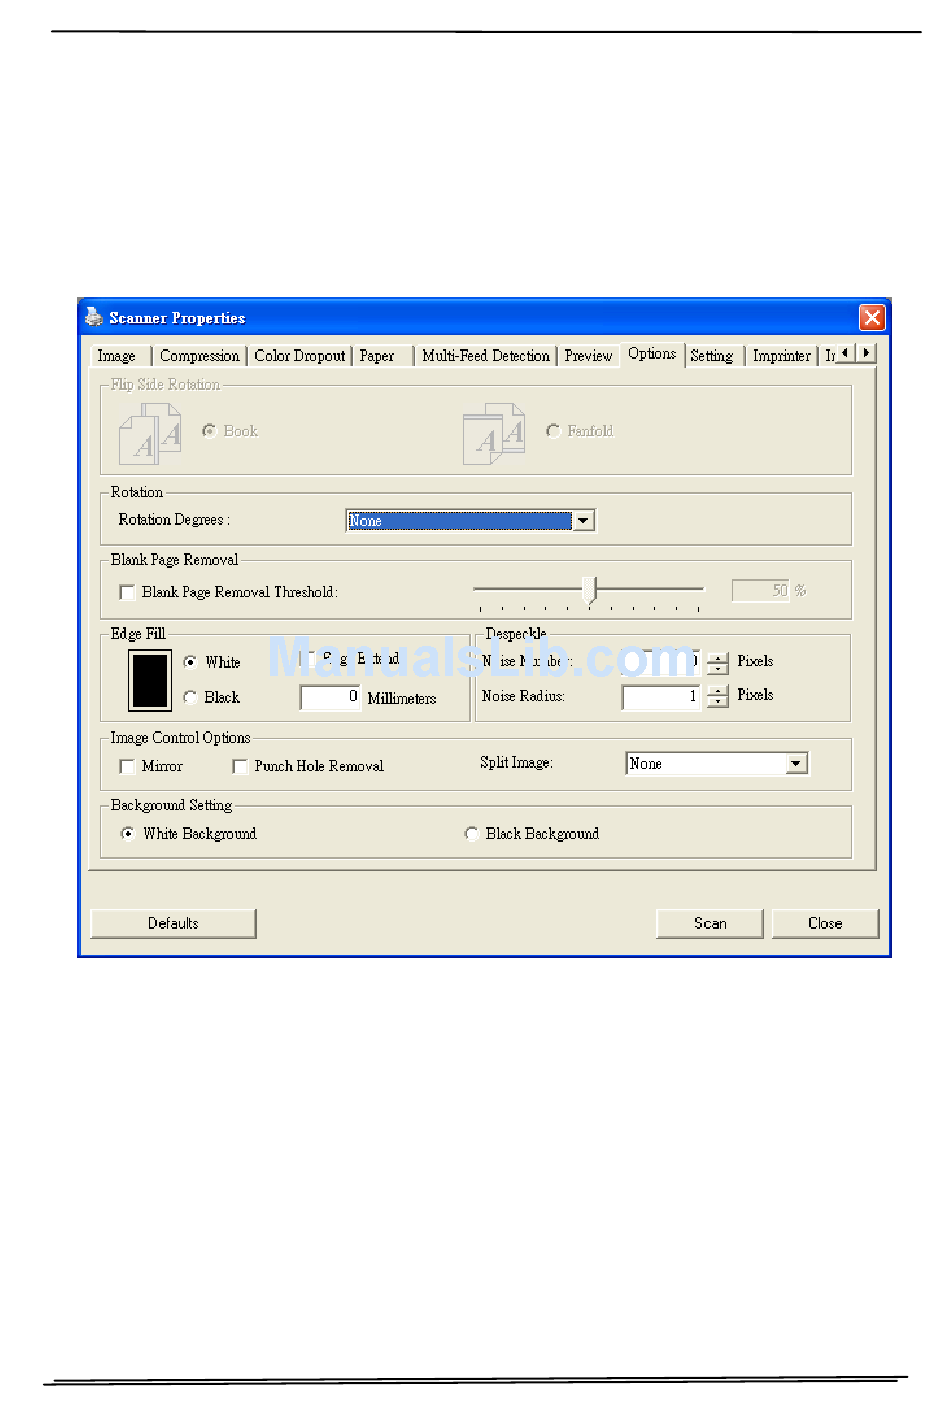Enable the Blank Page Removal Threshold checkbox
950x1423 pixels.
(x=127, y=592)
